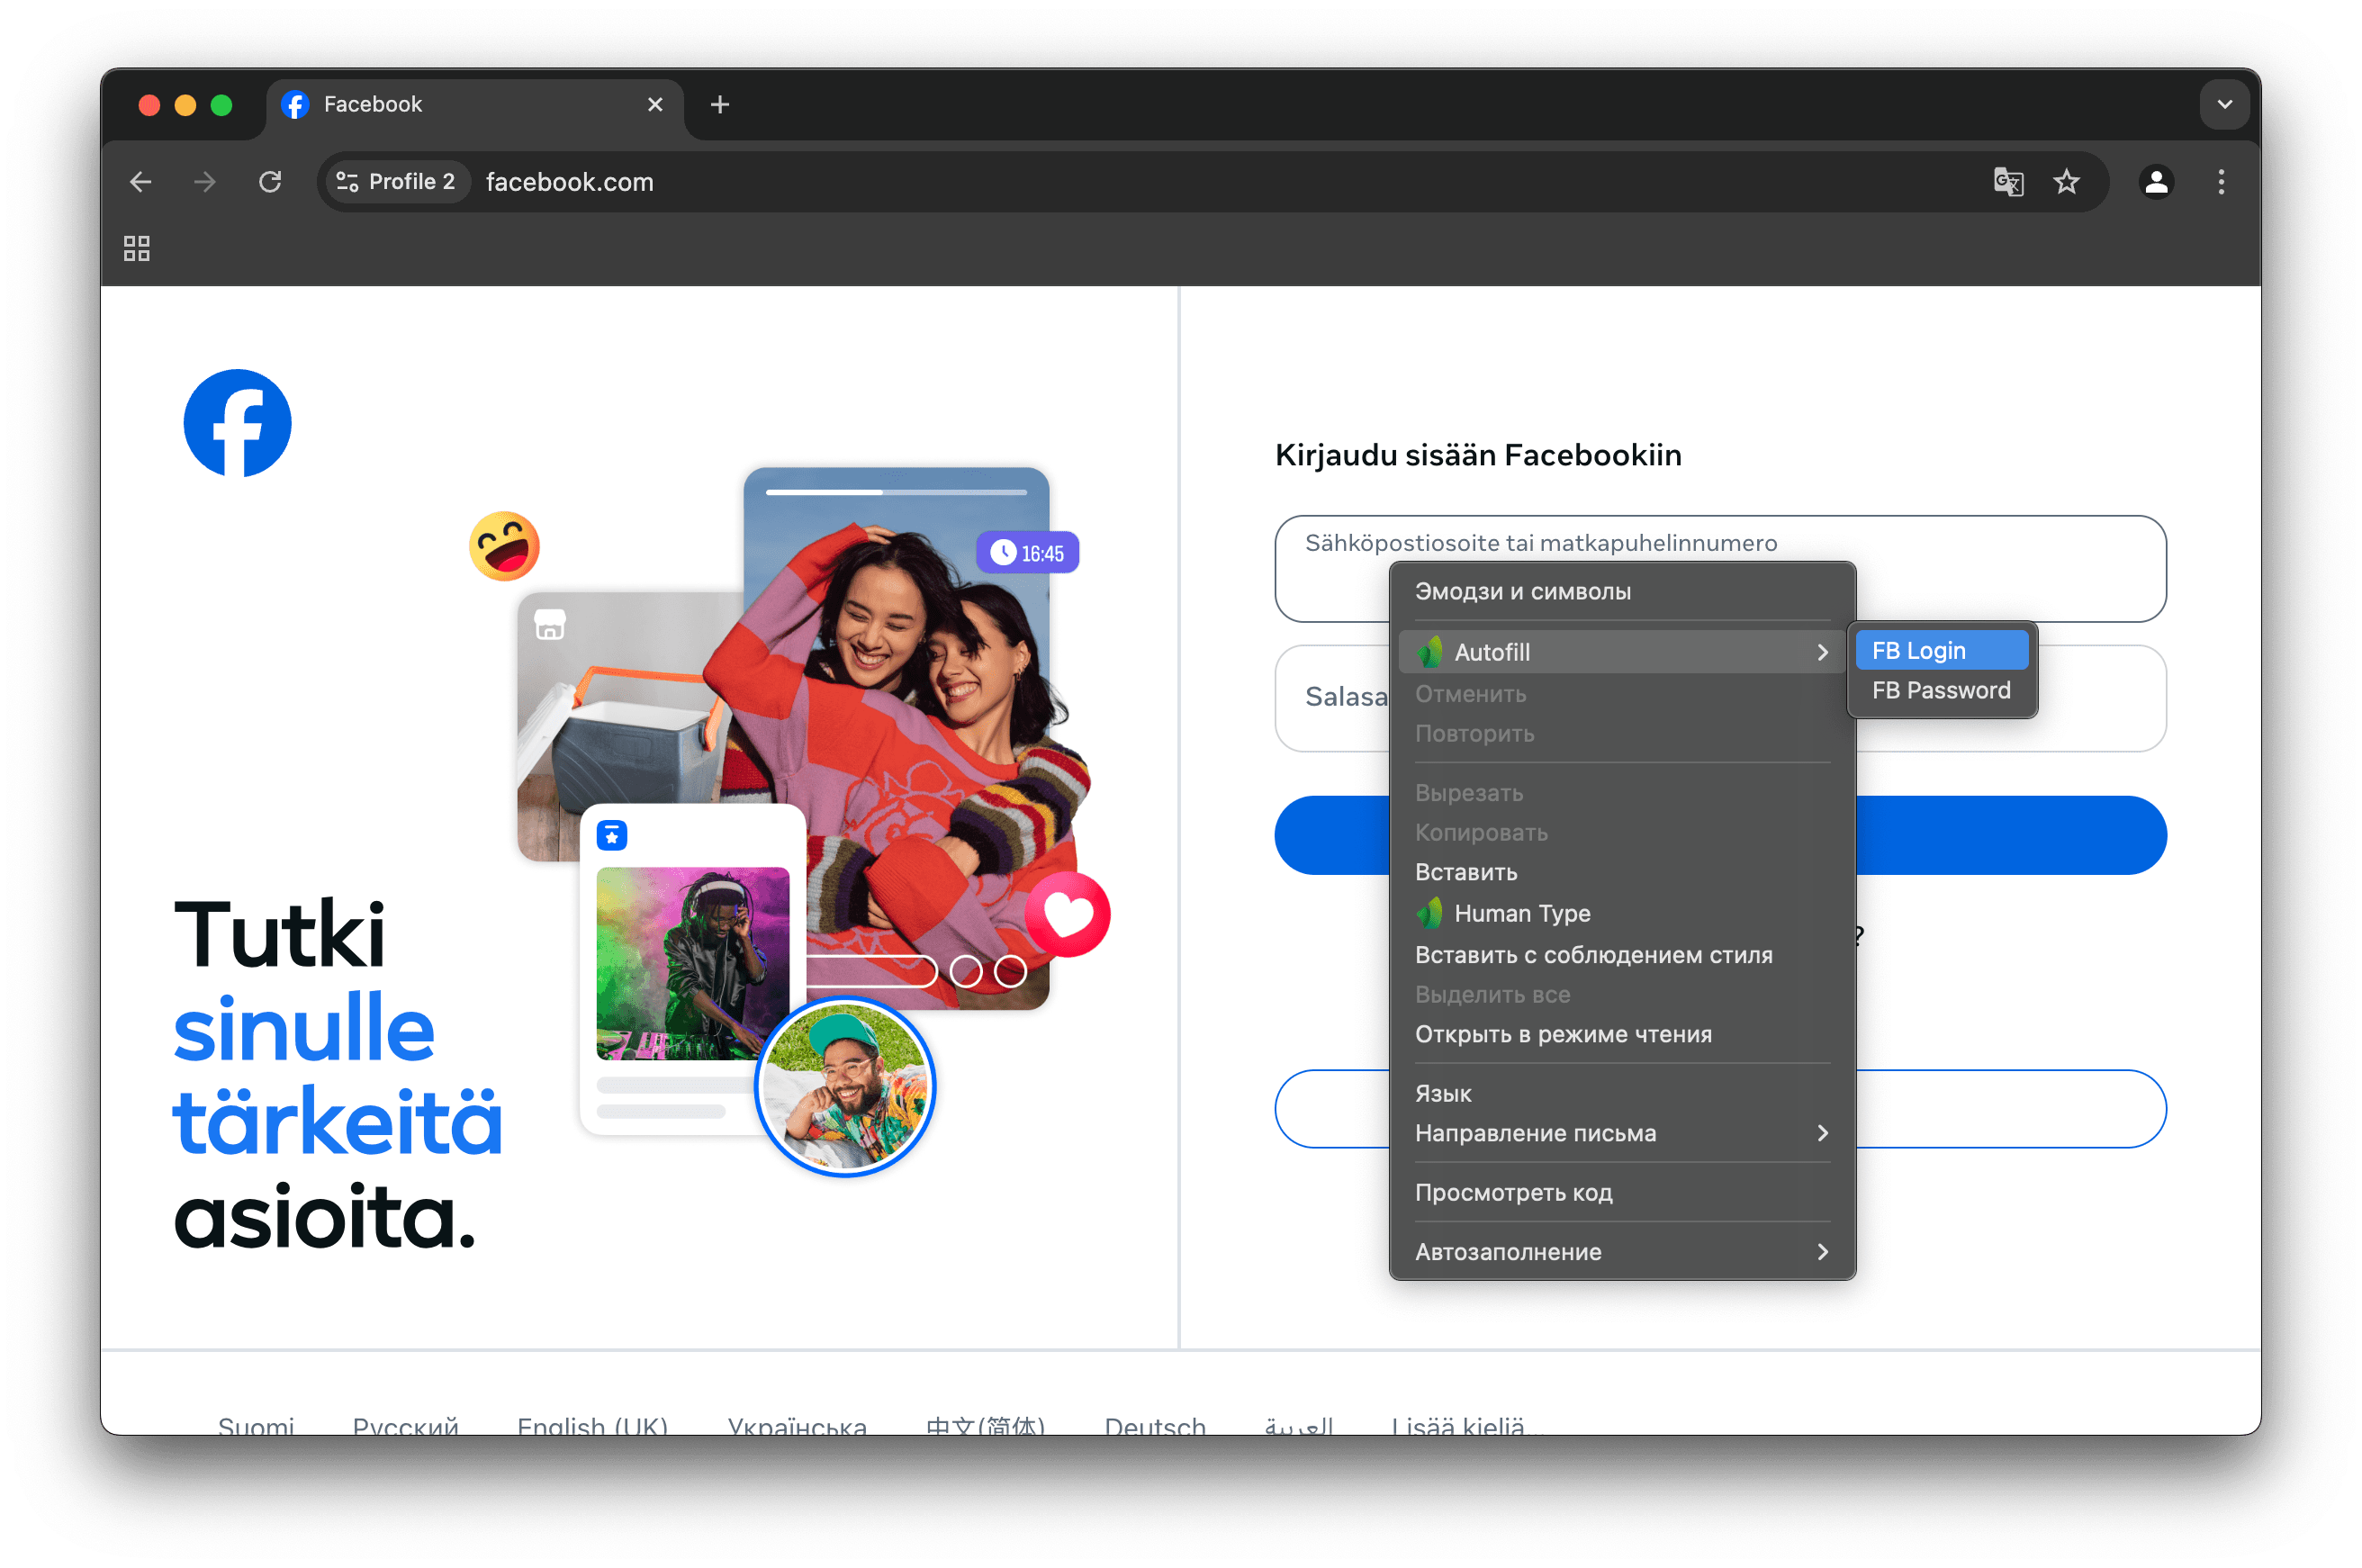Select FB Login autofill option
Viewport: 2362px width, 1568px height.
[1940, 651]
